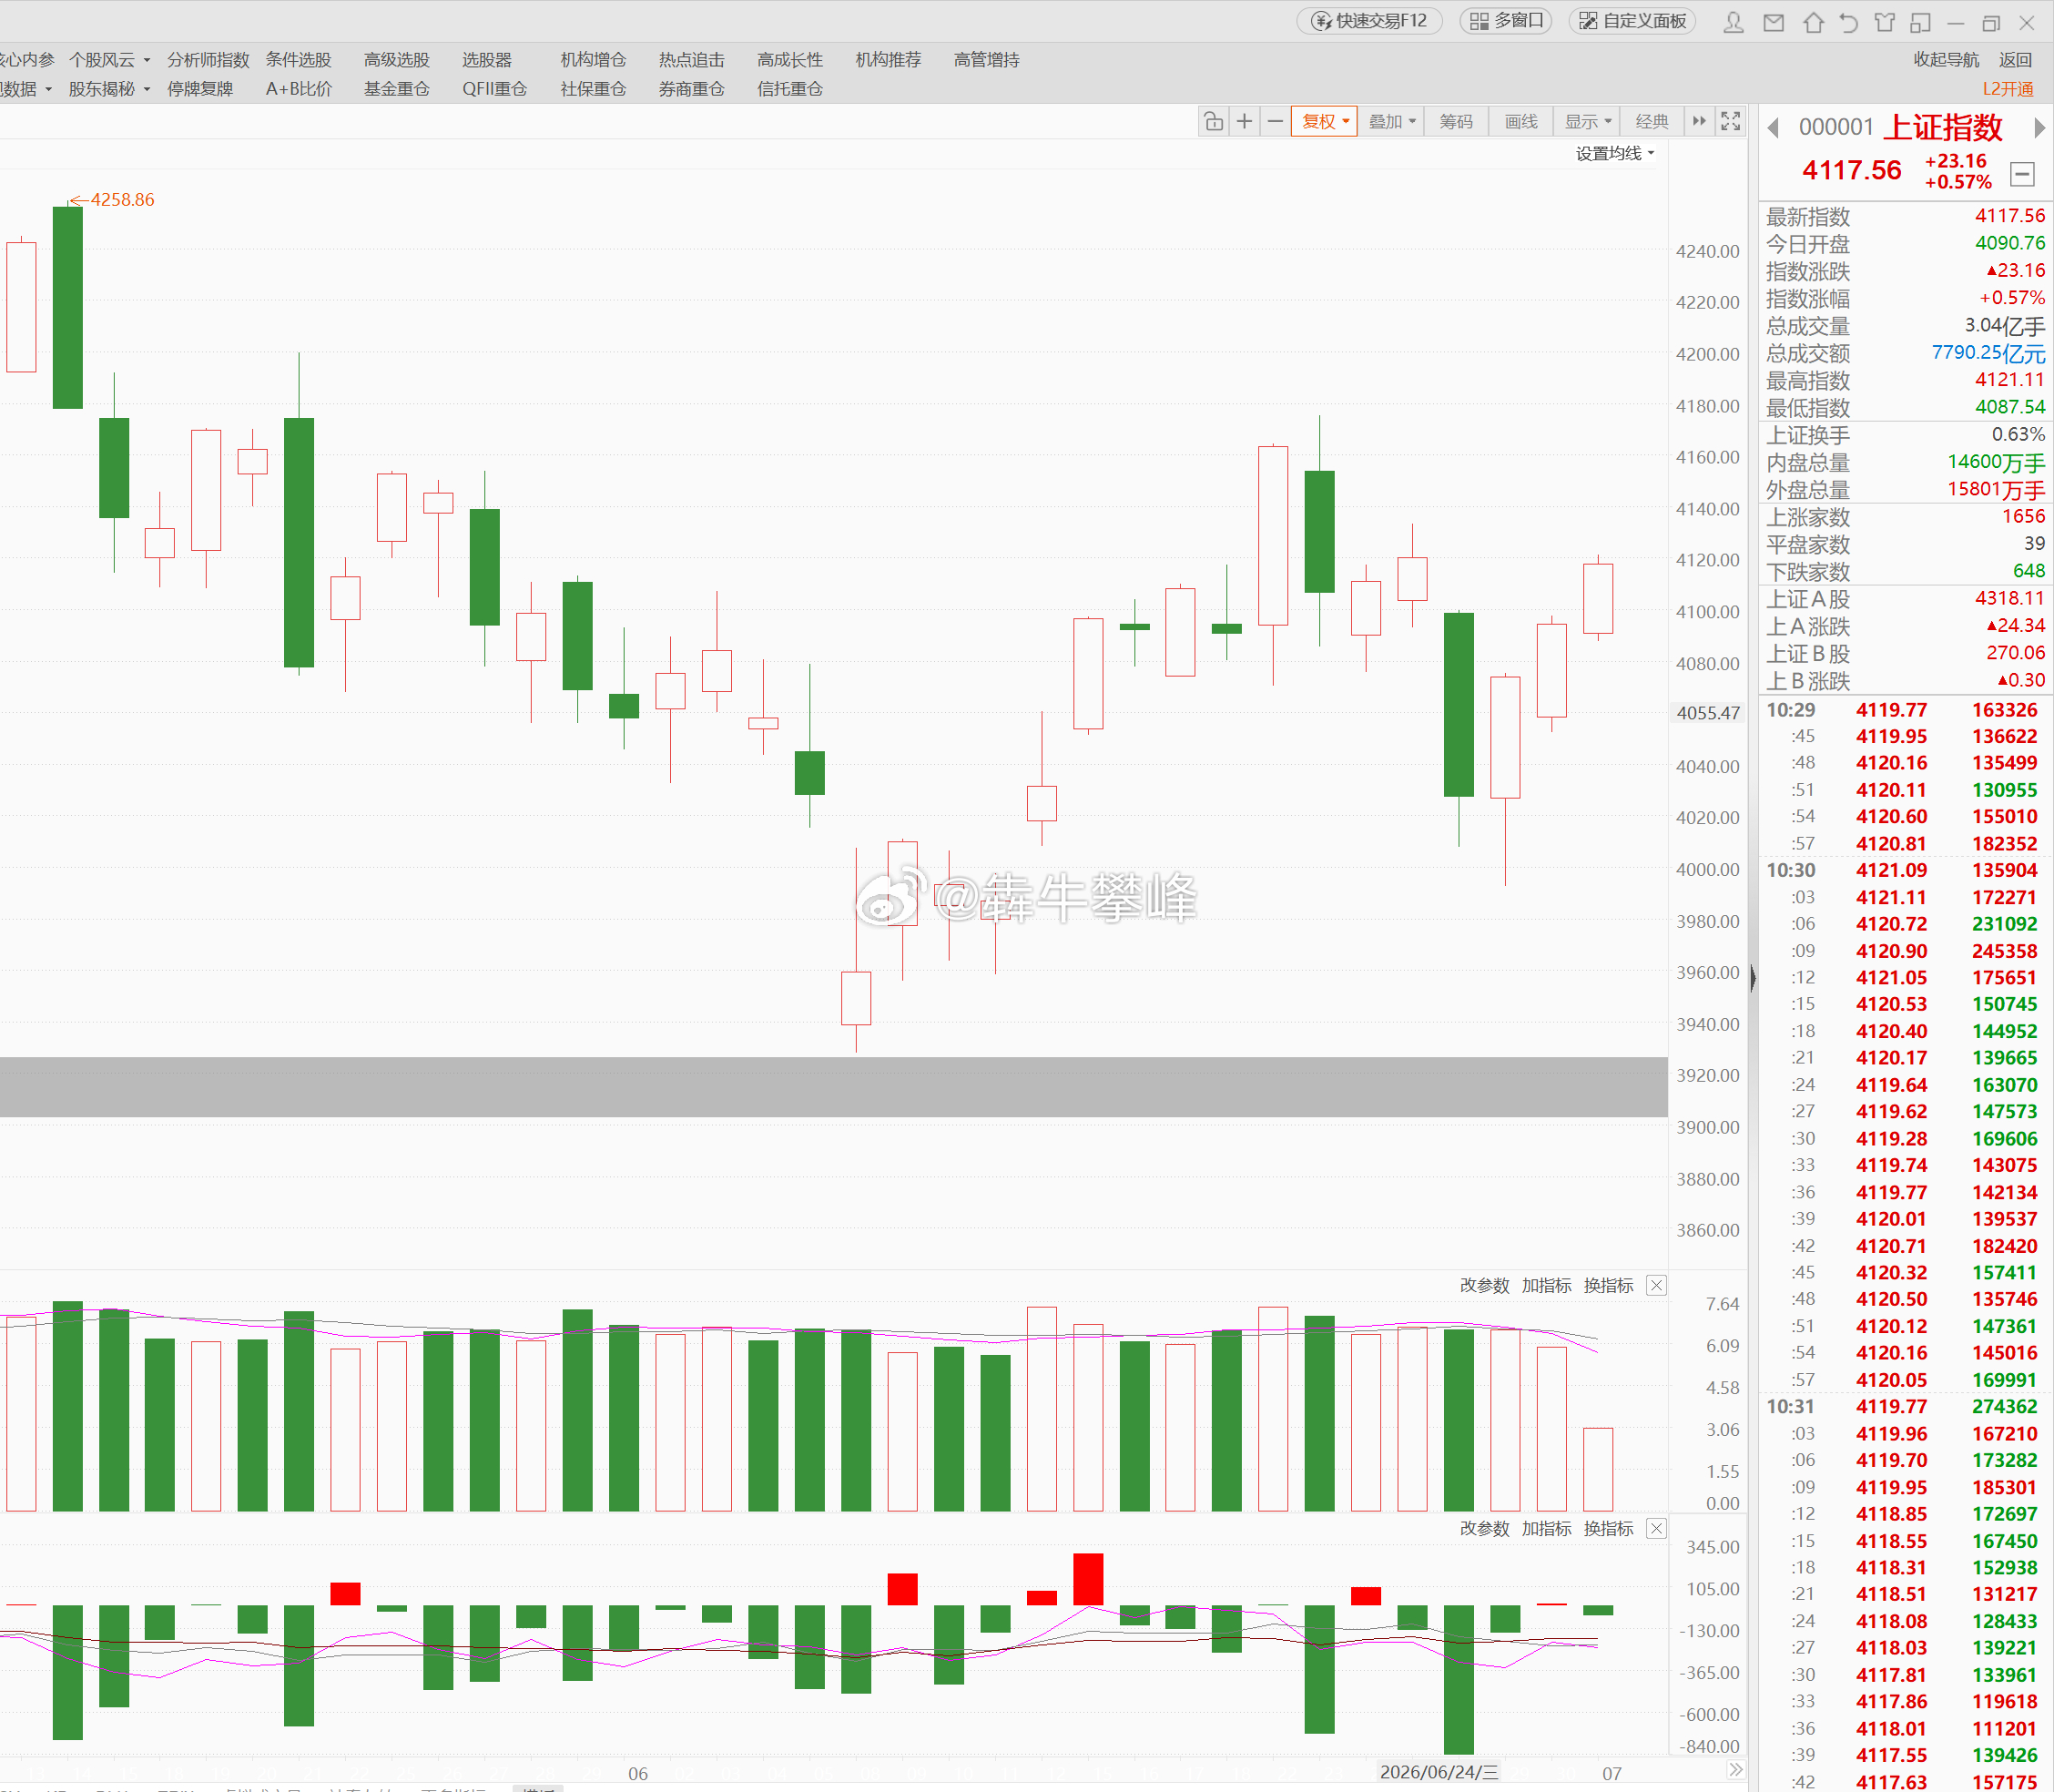Click the 总成交额 7790.25亿元 value
The image size is (2054, 1792).
pos(1988,353)
